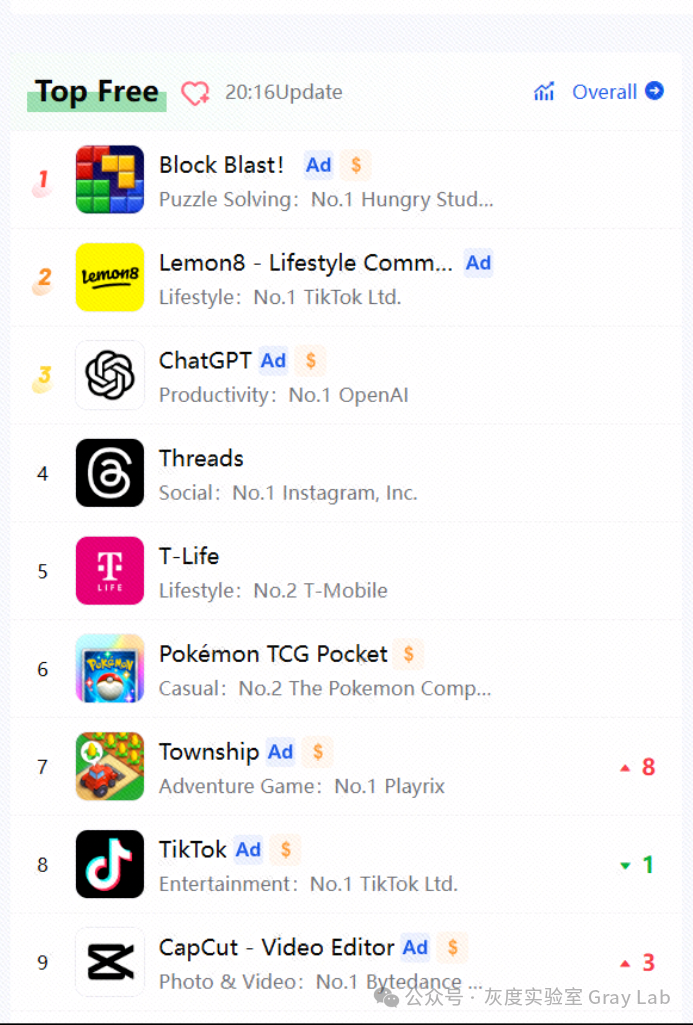Select the ChatGPT app icon
This screenshot has height=1025, width=693.
[110, 376]
